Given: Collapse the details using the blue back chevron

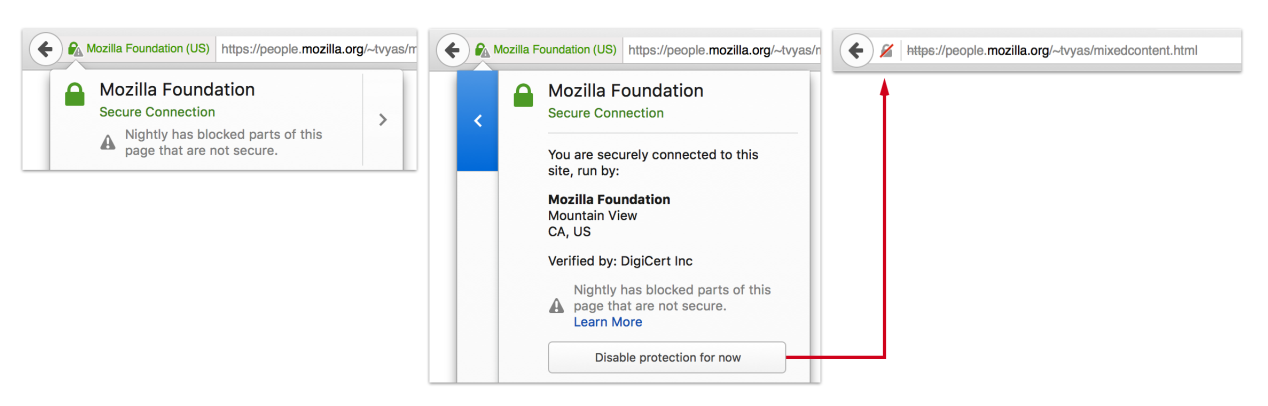Looking at the screenshot, I should pyautogui.click(x=478, y=120).
